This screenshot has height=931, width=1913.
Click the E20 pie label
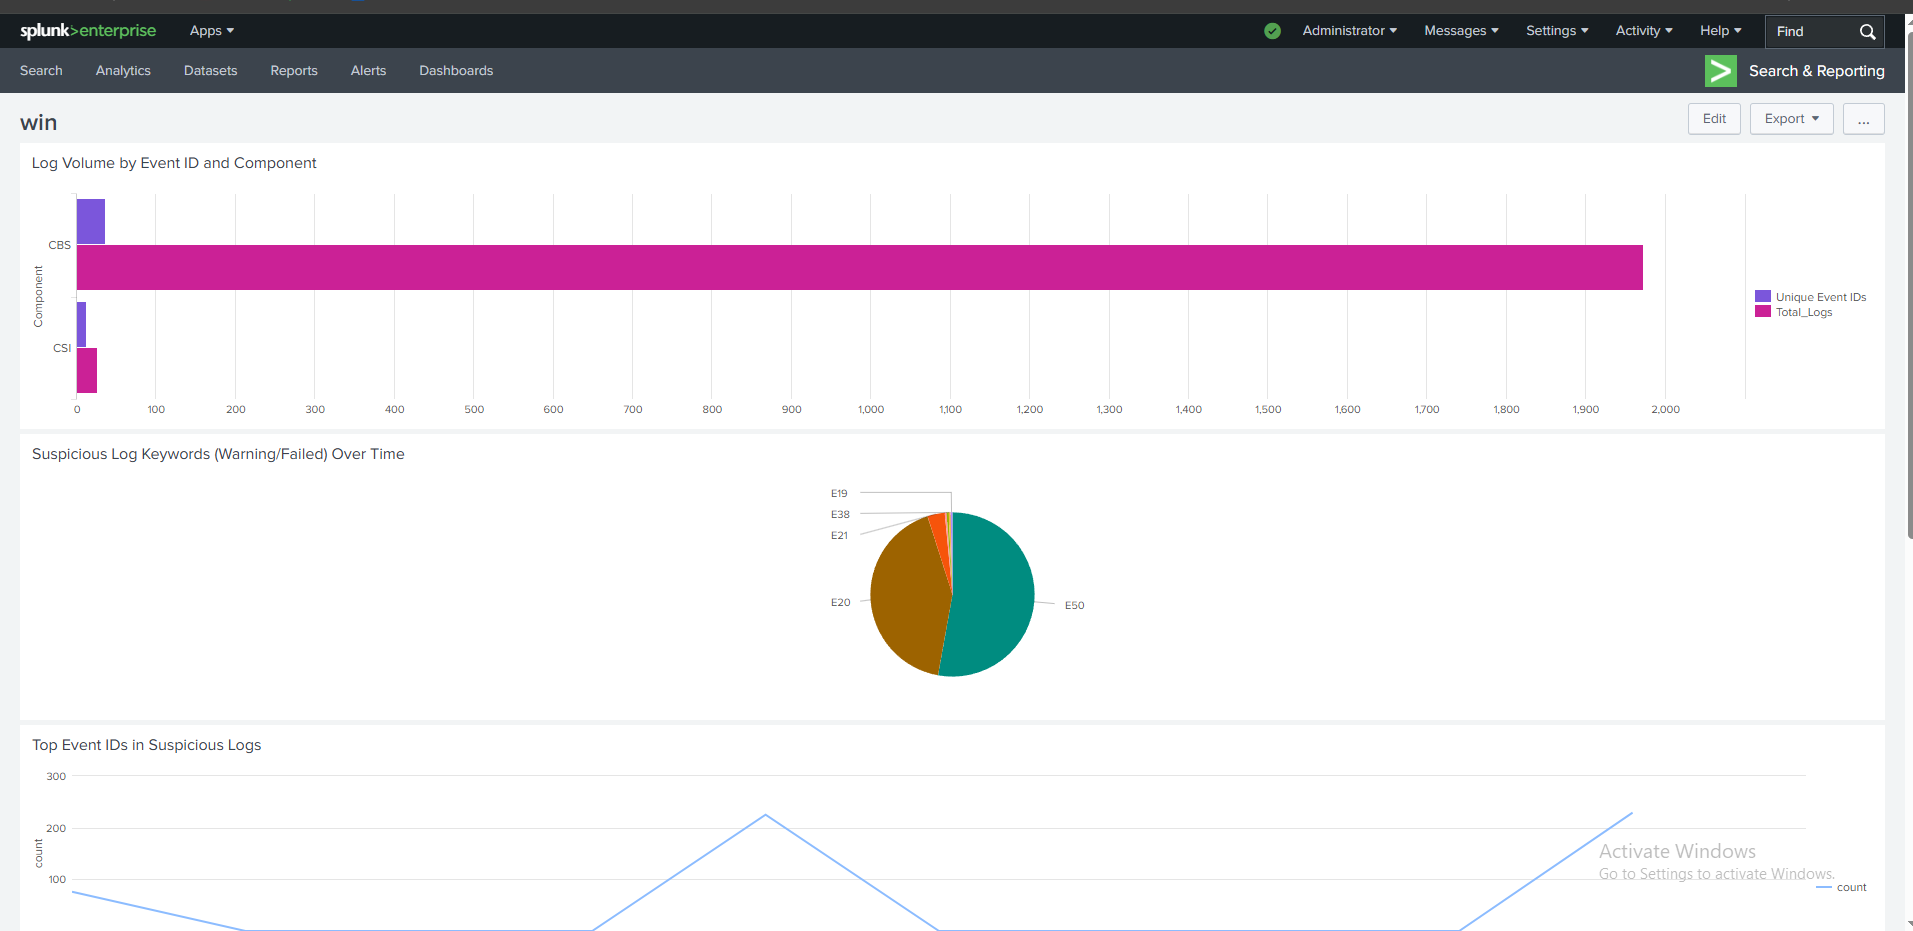(x=840, y=603)
